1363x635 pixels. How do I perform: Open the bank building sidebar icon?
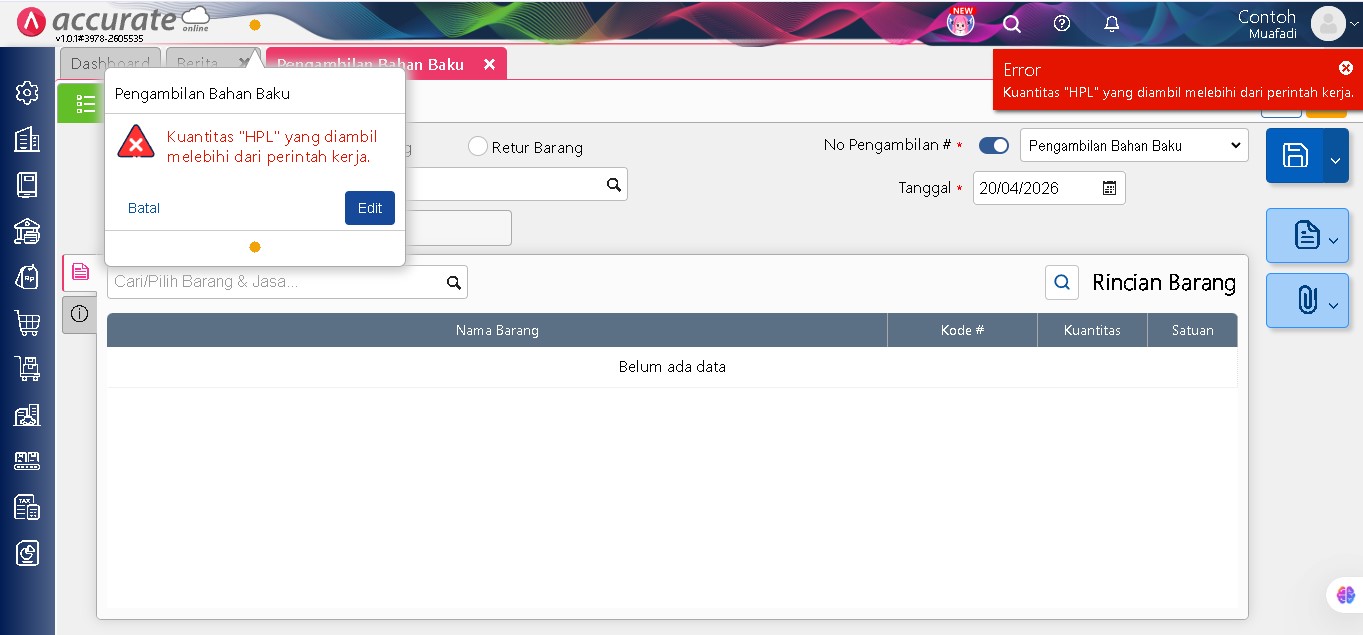click(27, 231)
